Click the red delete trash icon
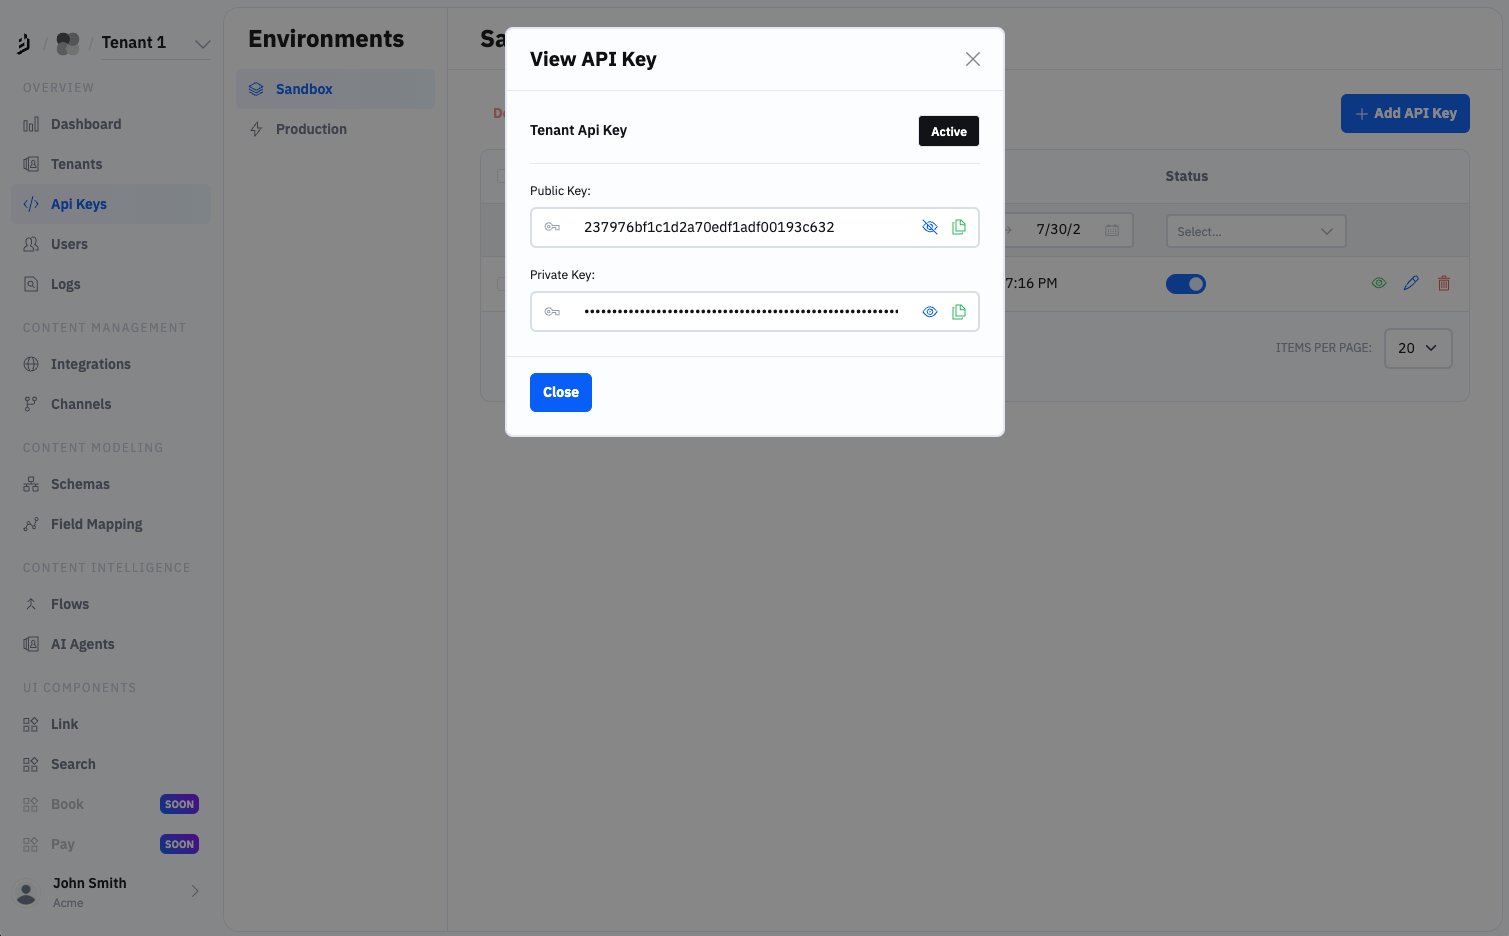Viewport: 1509px width, 936px height. point(1443,283)
